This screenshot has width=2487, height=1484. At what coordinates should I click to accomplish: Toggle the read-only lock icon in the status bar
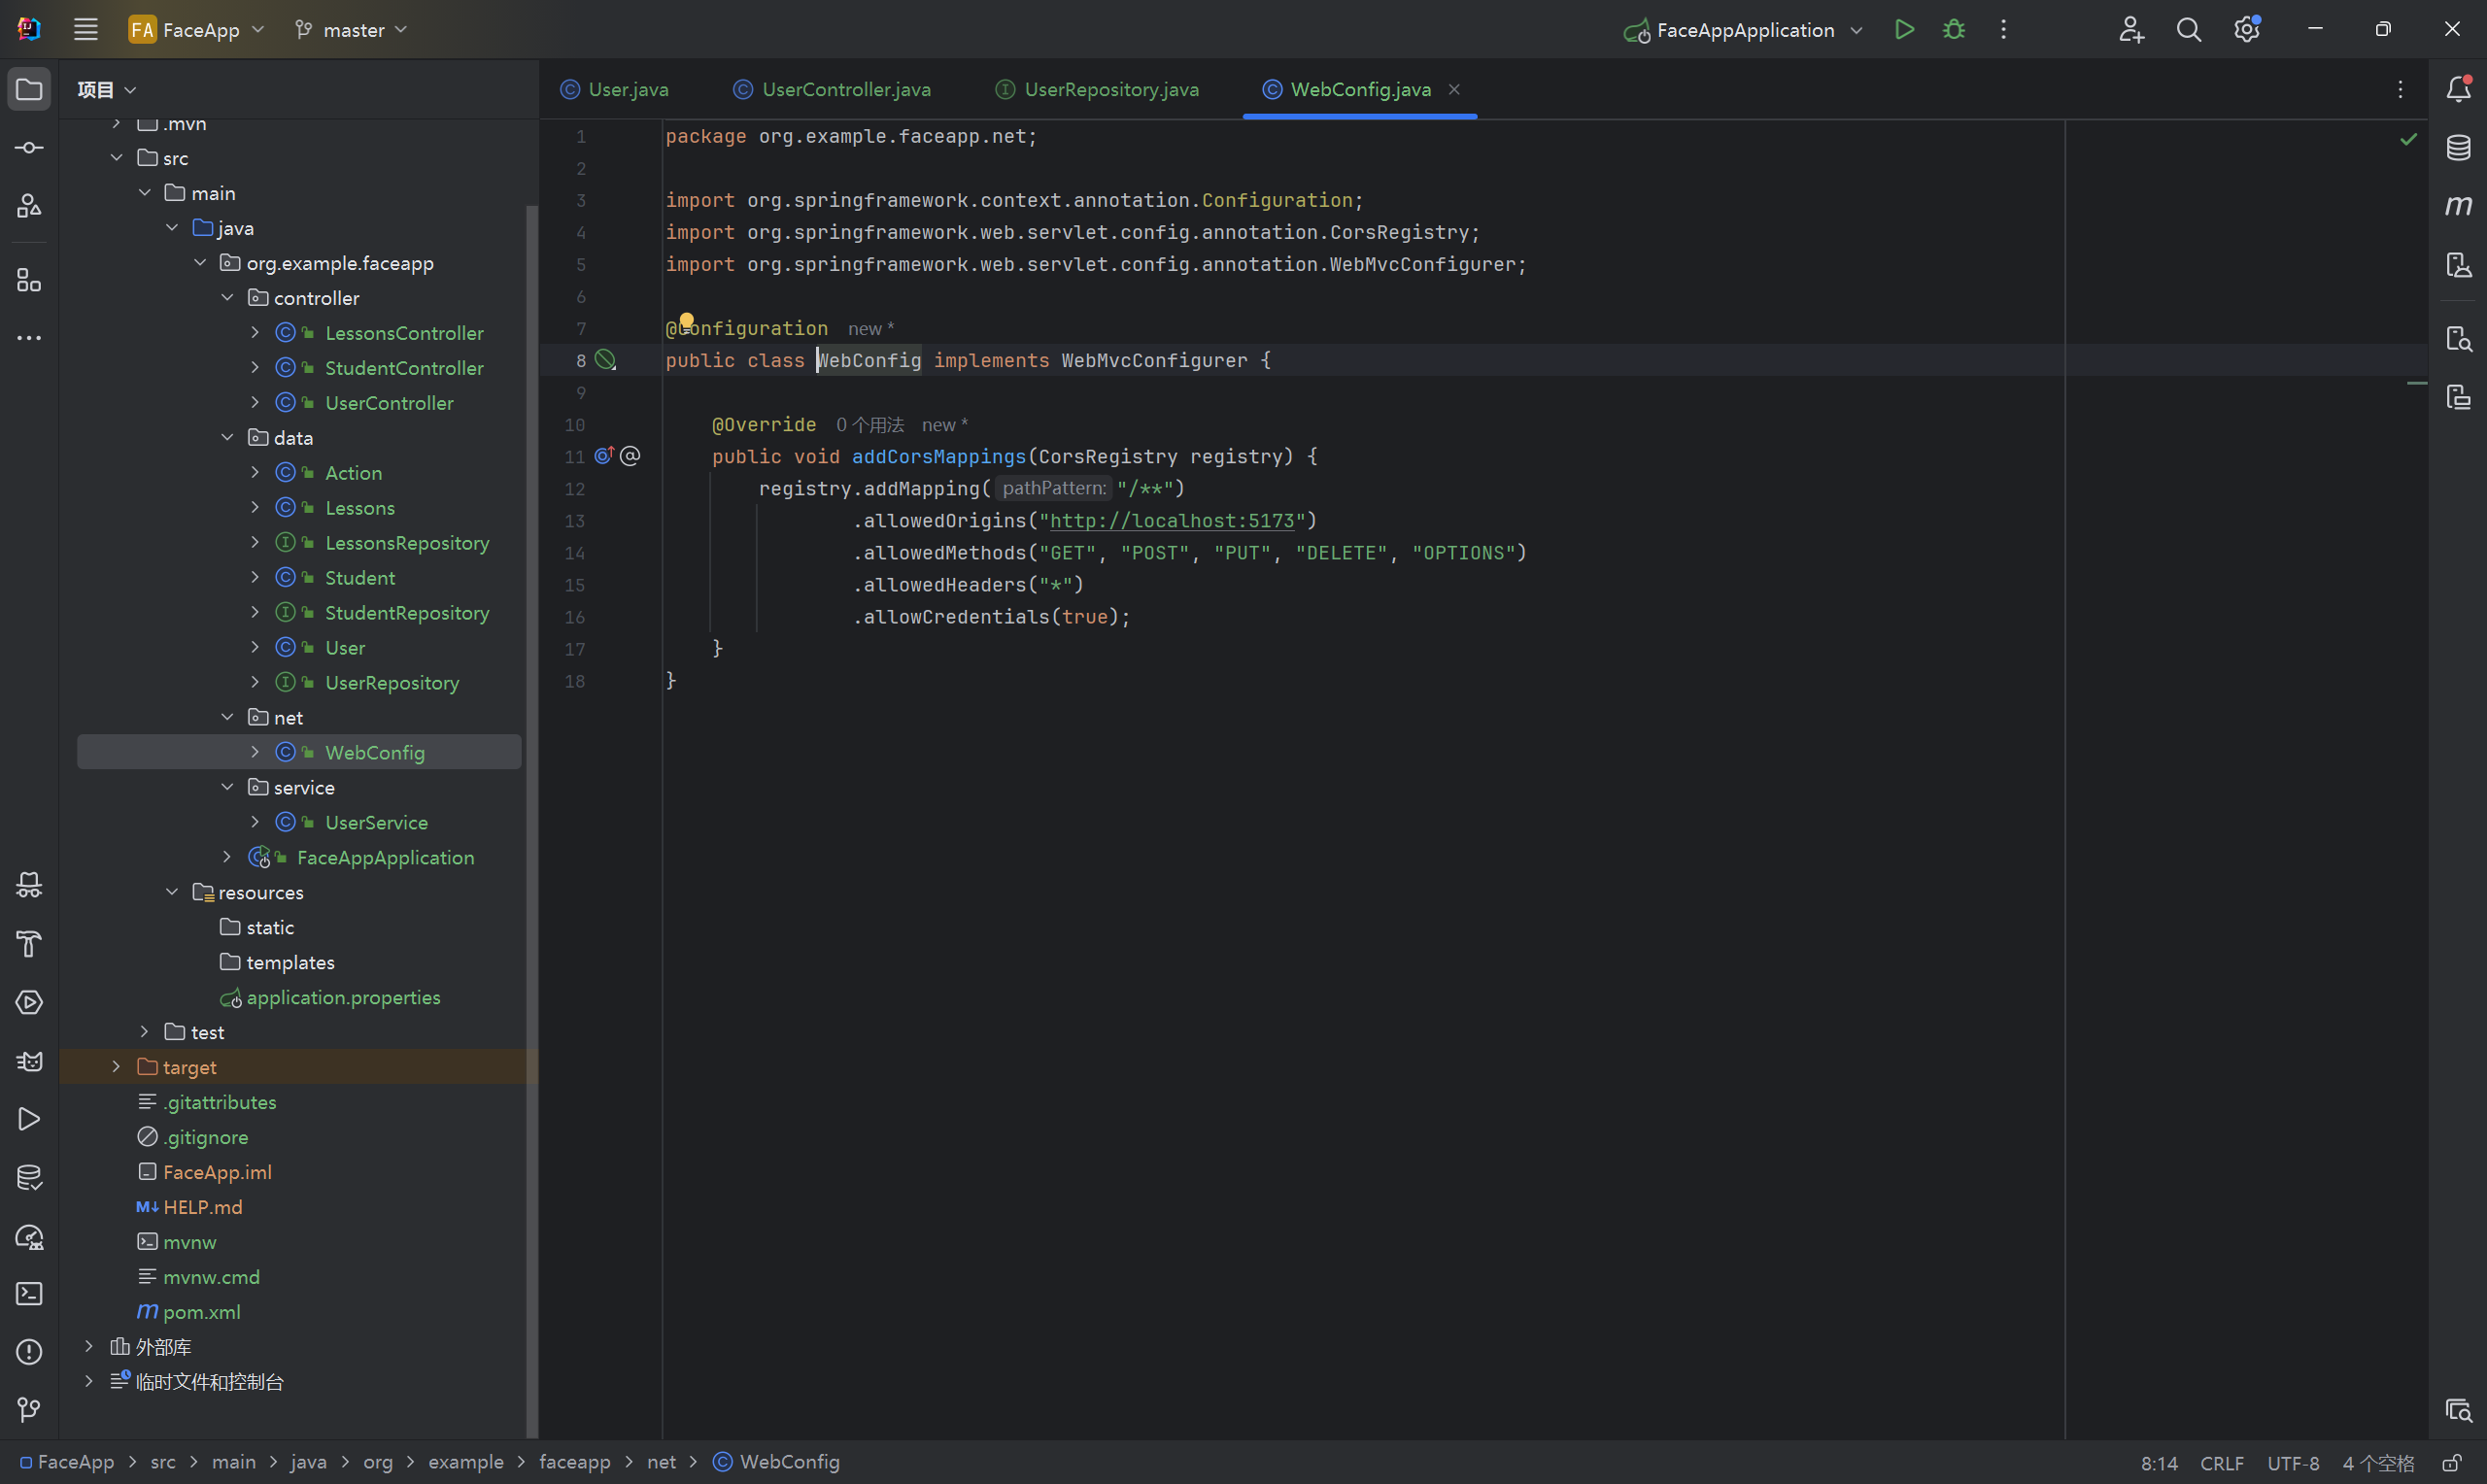click(x=2451, y=1463)
